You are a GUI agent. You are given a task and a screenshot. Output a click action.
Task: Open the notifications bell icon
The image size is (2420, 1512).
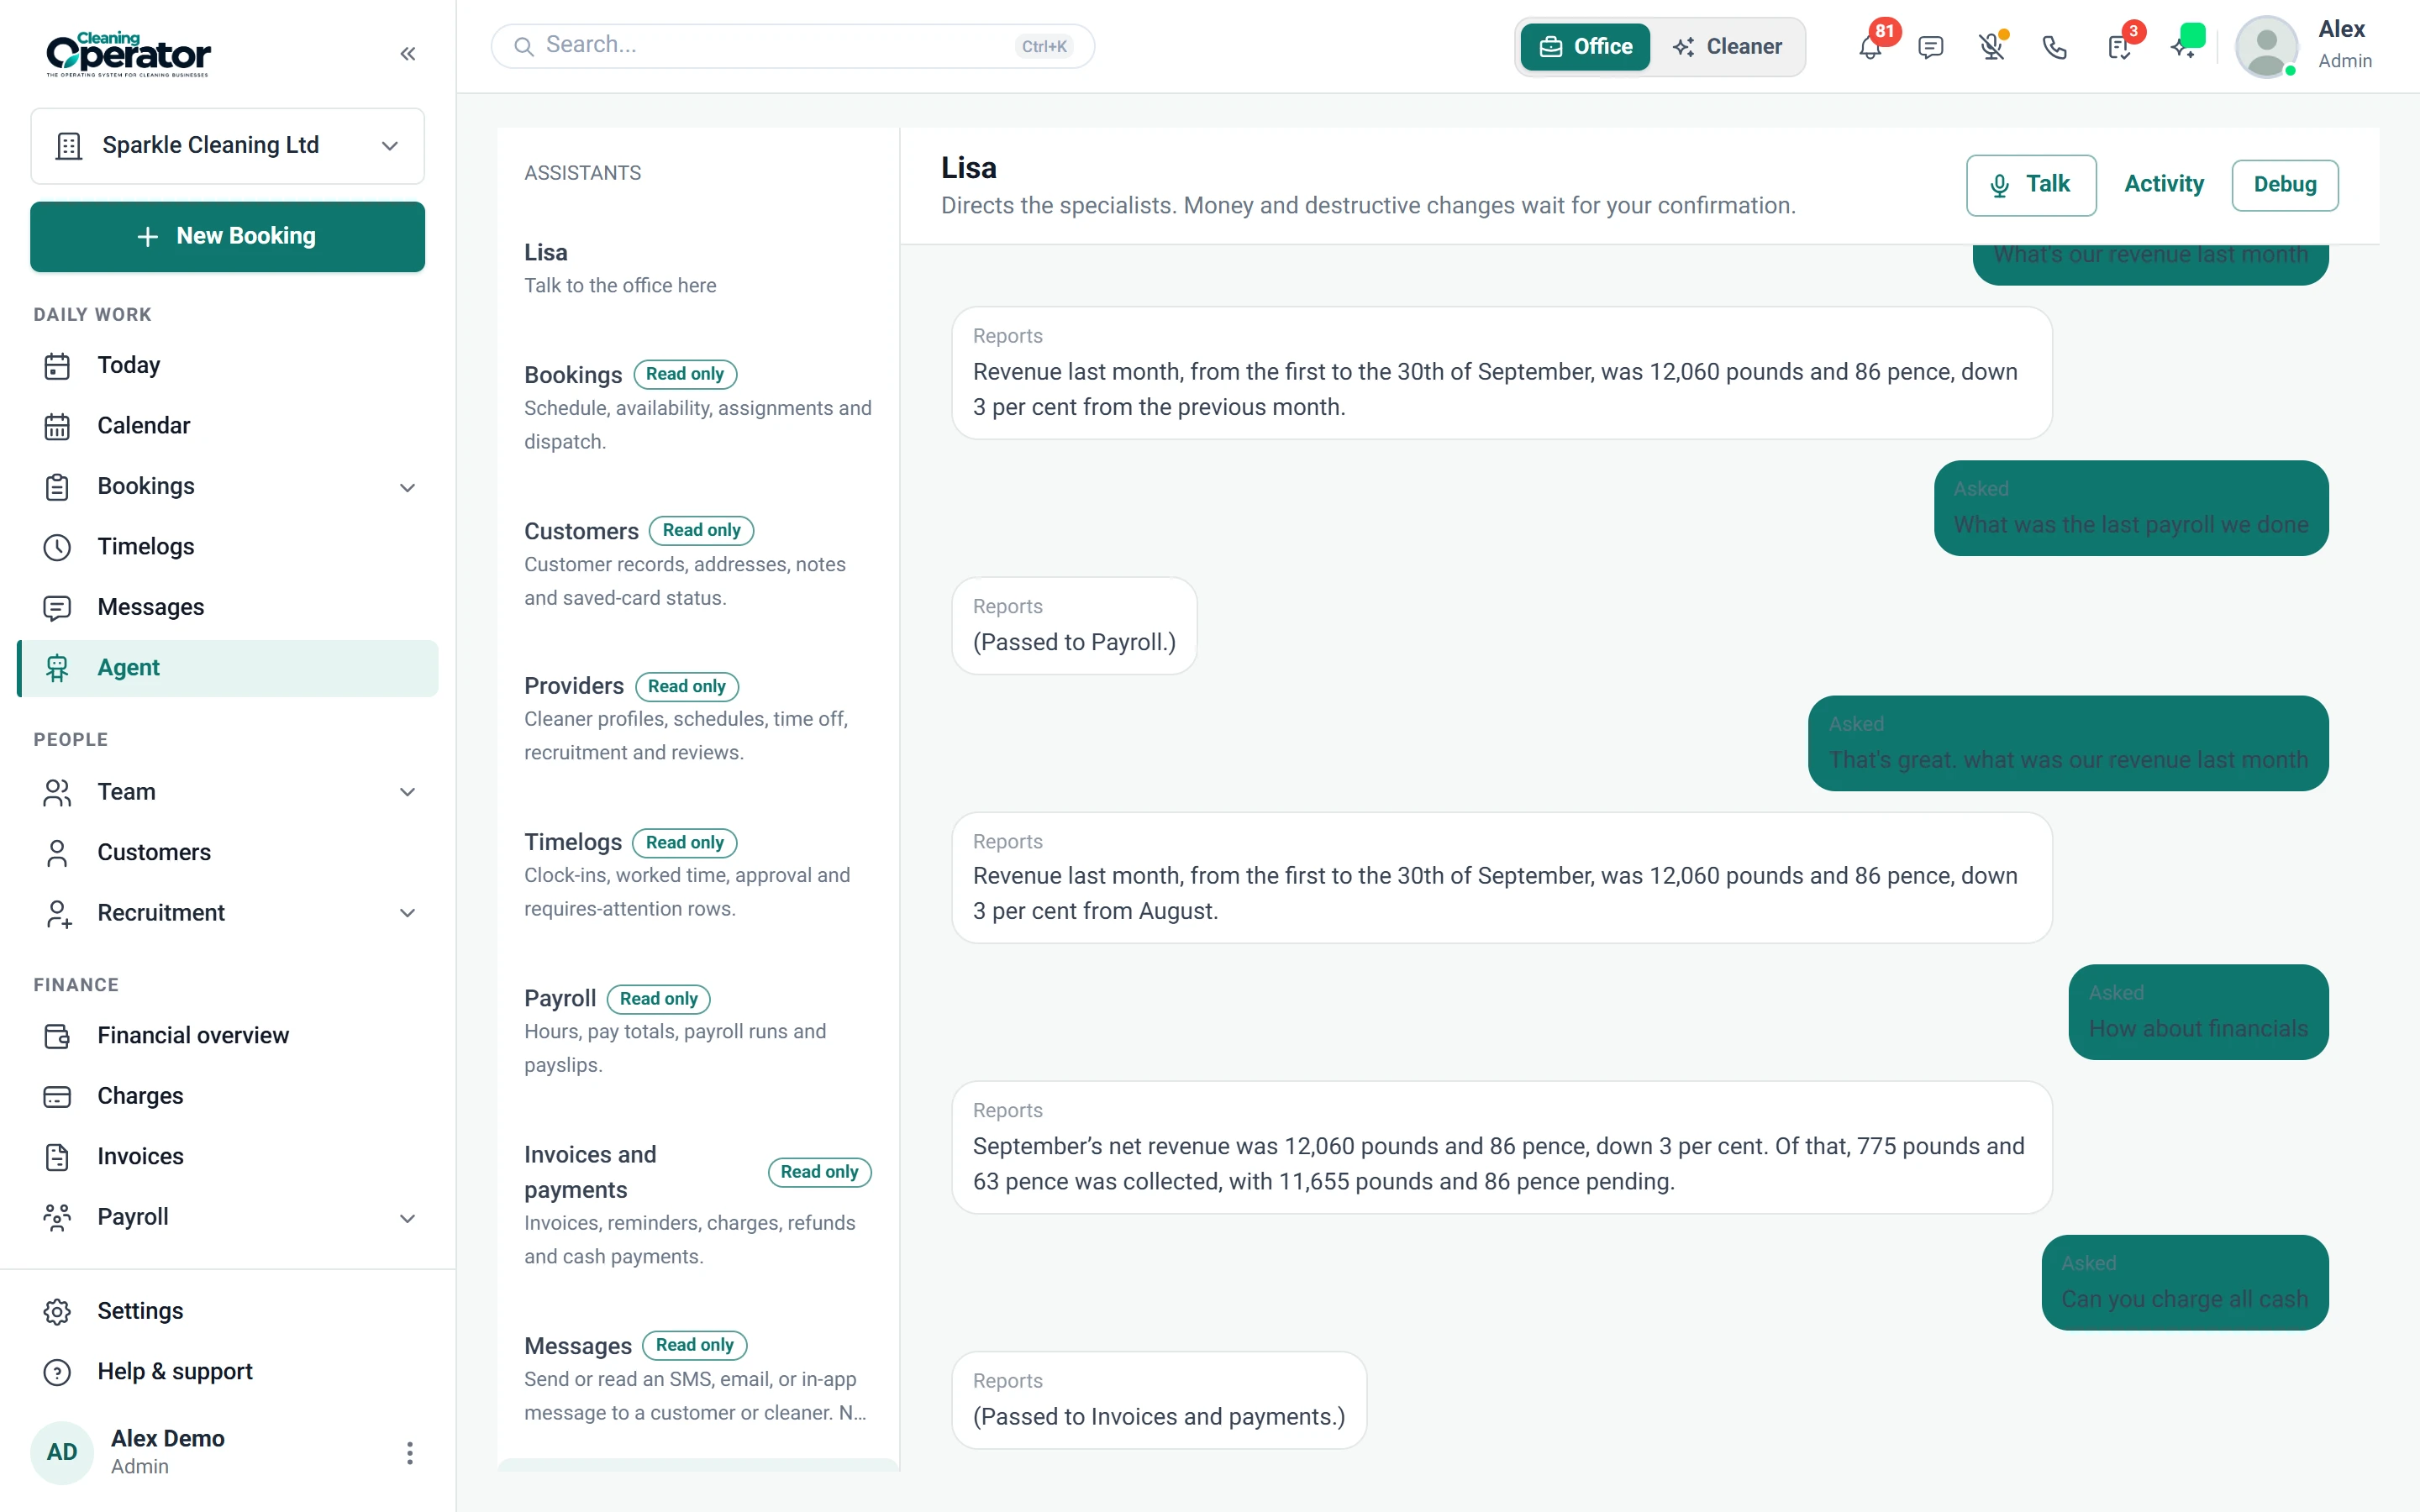pyautogui.click(x=1869, y=47)
